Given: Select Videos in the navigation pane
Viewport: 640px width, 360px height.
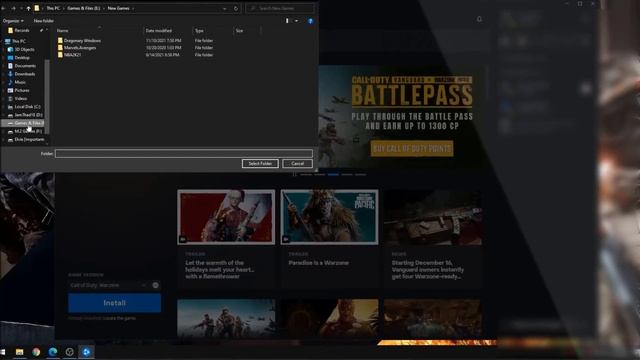Looking at the screenshot, I should (x=21, y=98).
